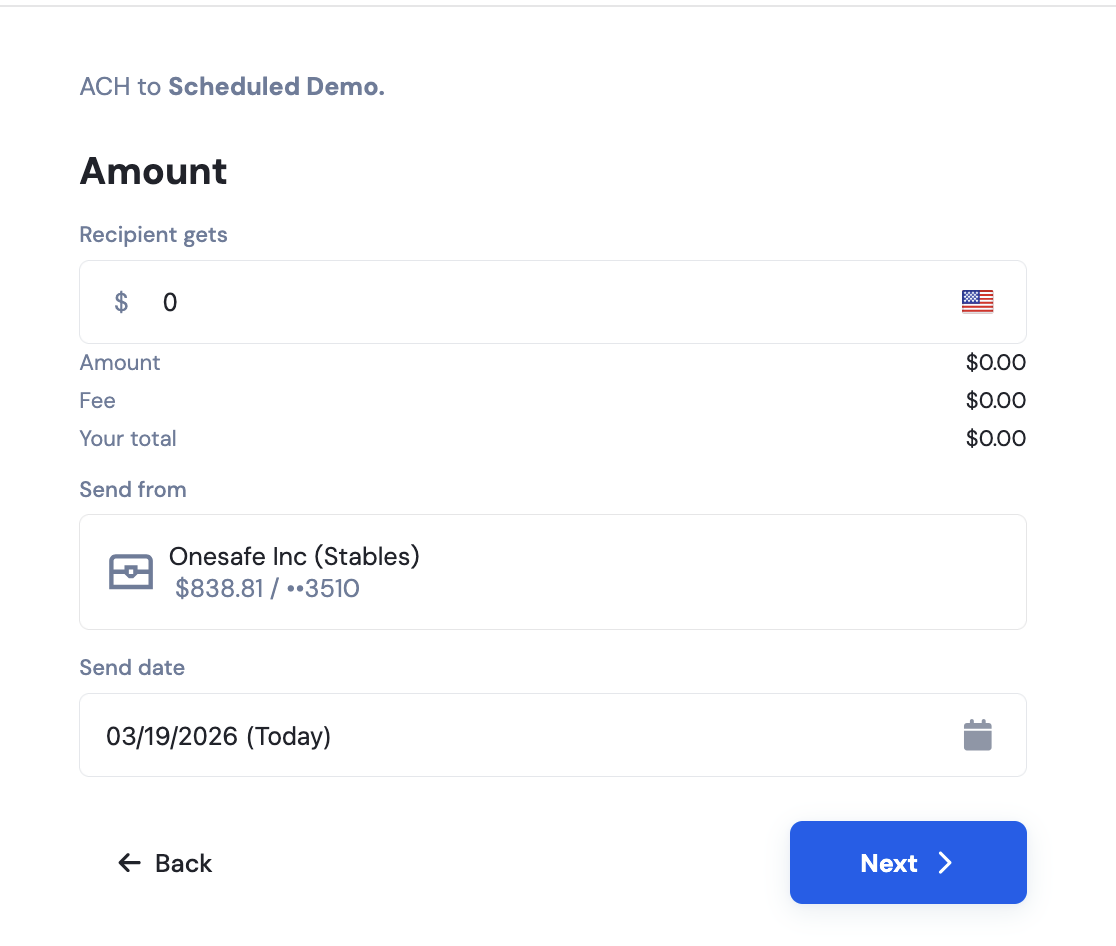Open the calendar icon in Send date

coord(977,735)
